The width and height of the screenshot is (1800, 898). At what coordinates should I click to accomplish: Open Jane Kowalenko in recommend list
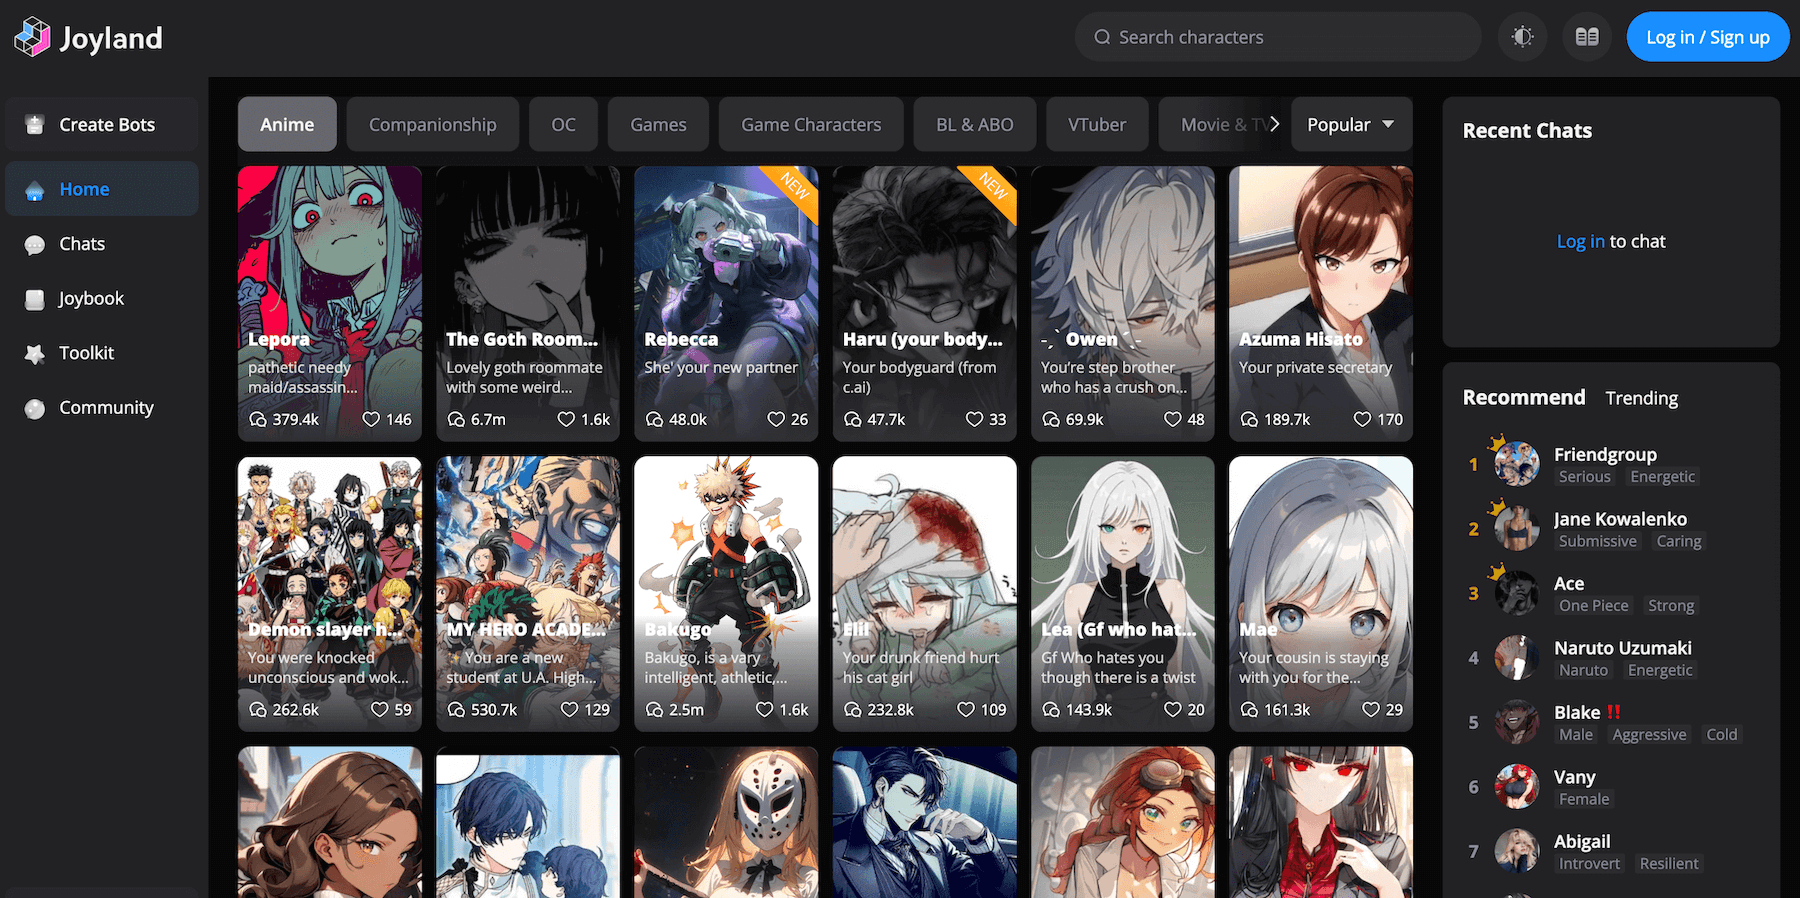1611,529
